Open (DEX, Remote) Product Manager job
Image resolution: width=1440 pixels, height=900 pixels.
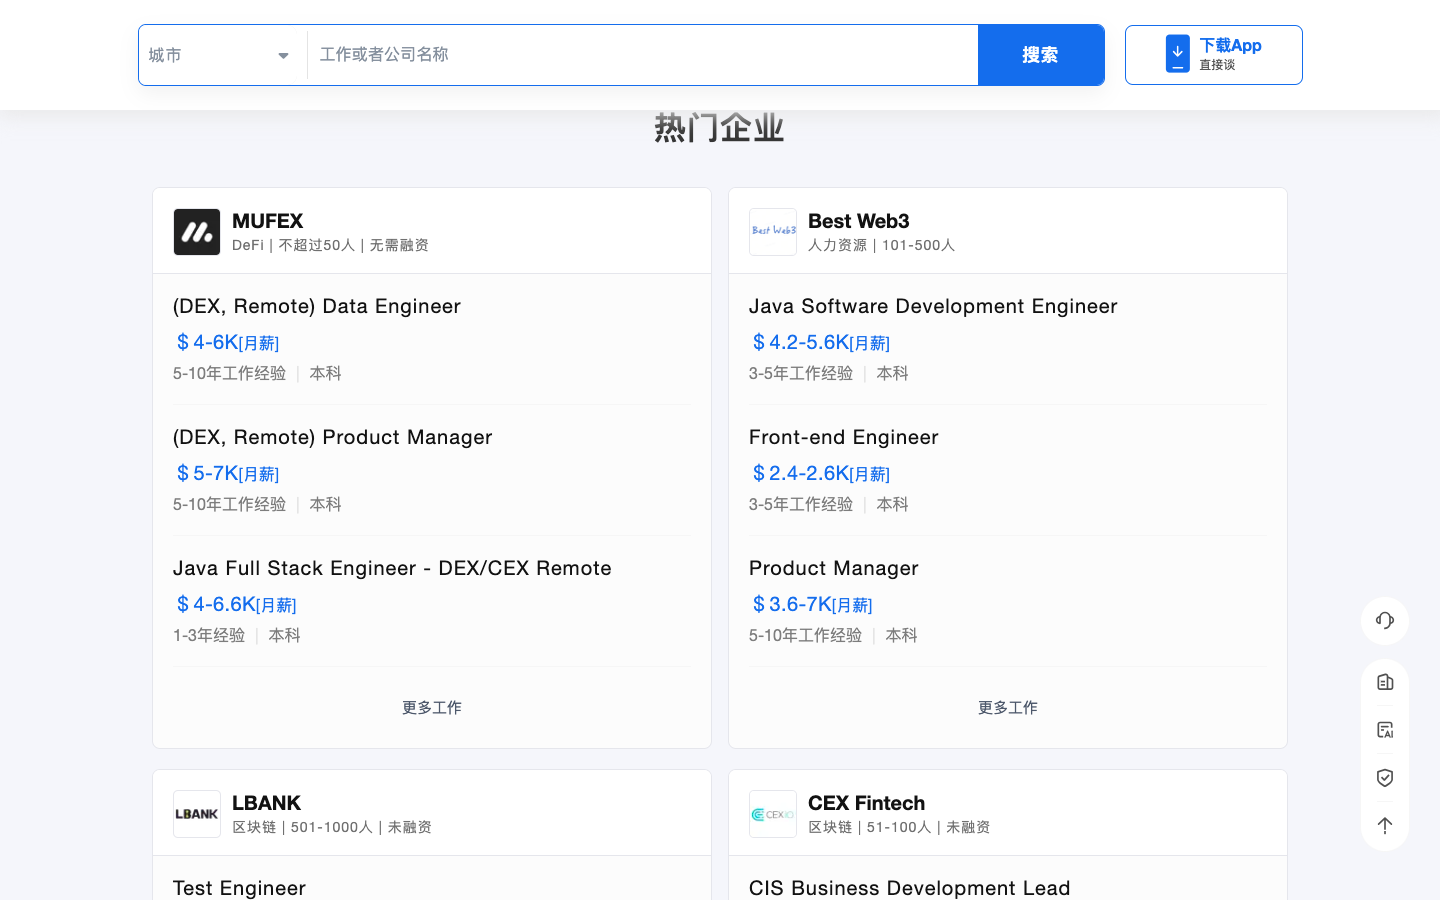tap(333, 437)
